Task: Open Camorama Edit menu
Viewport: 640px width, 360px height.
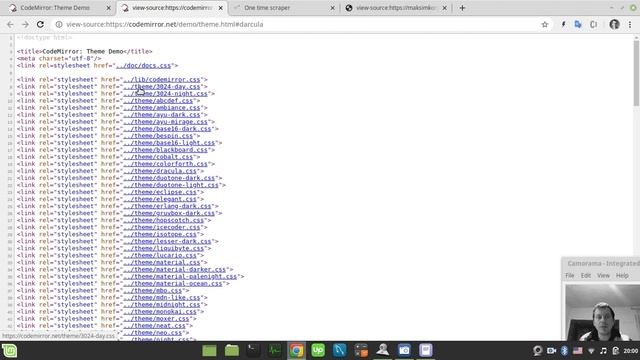Action: [586, 276]
